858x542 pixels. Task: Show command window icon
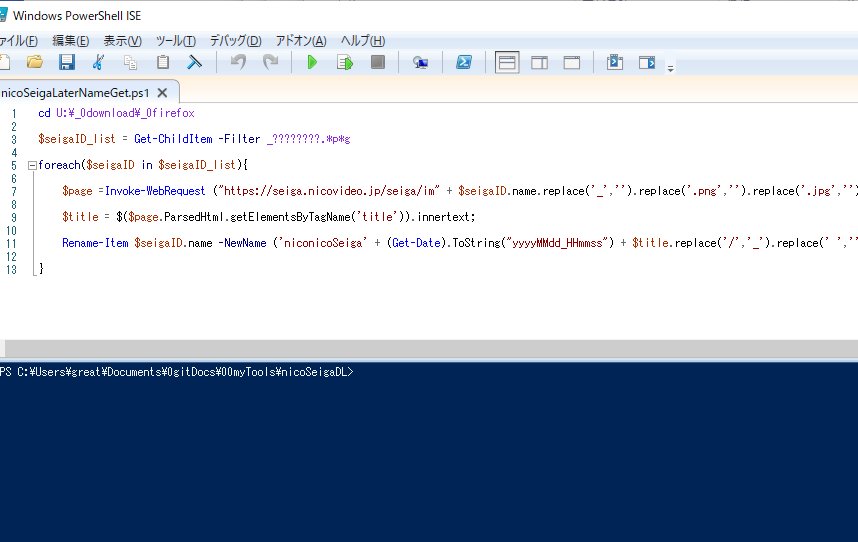click(x=614, y=62)
